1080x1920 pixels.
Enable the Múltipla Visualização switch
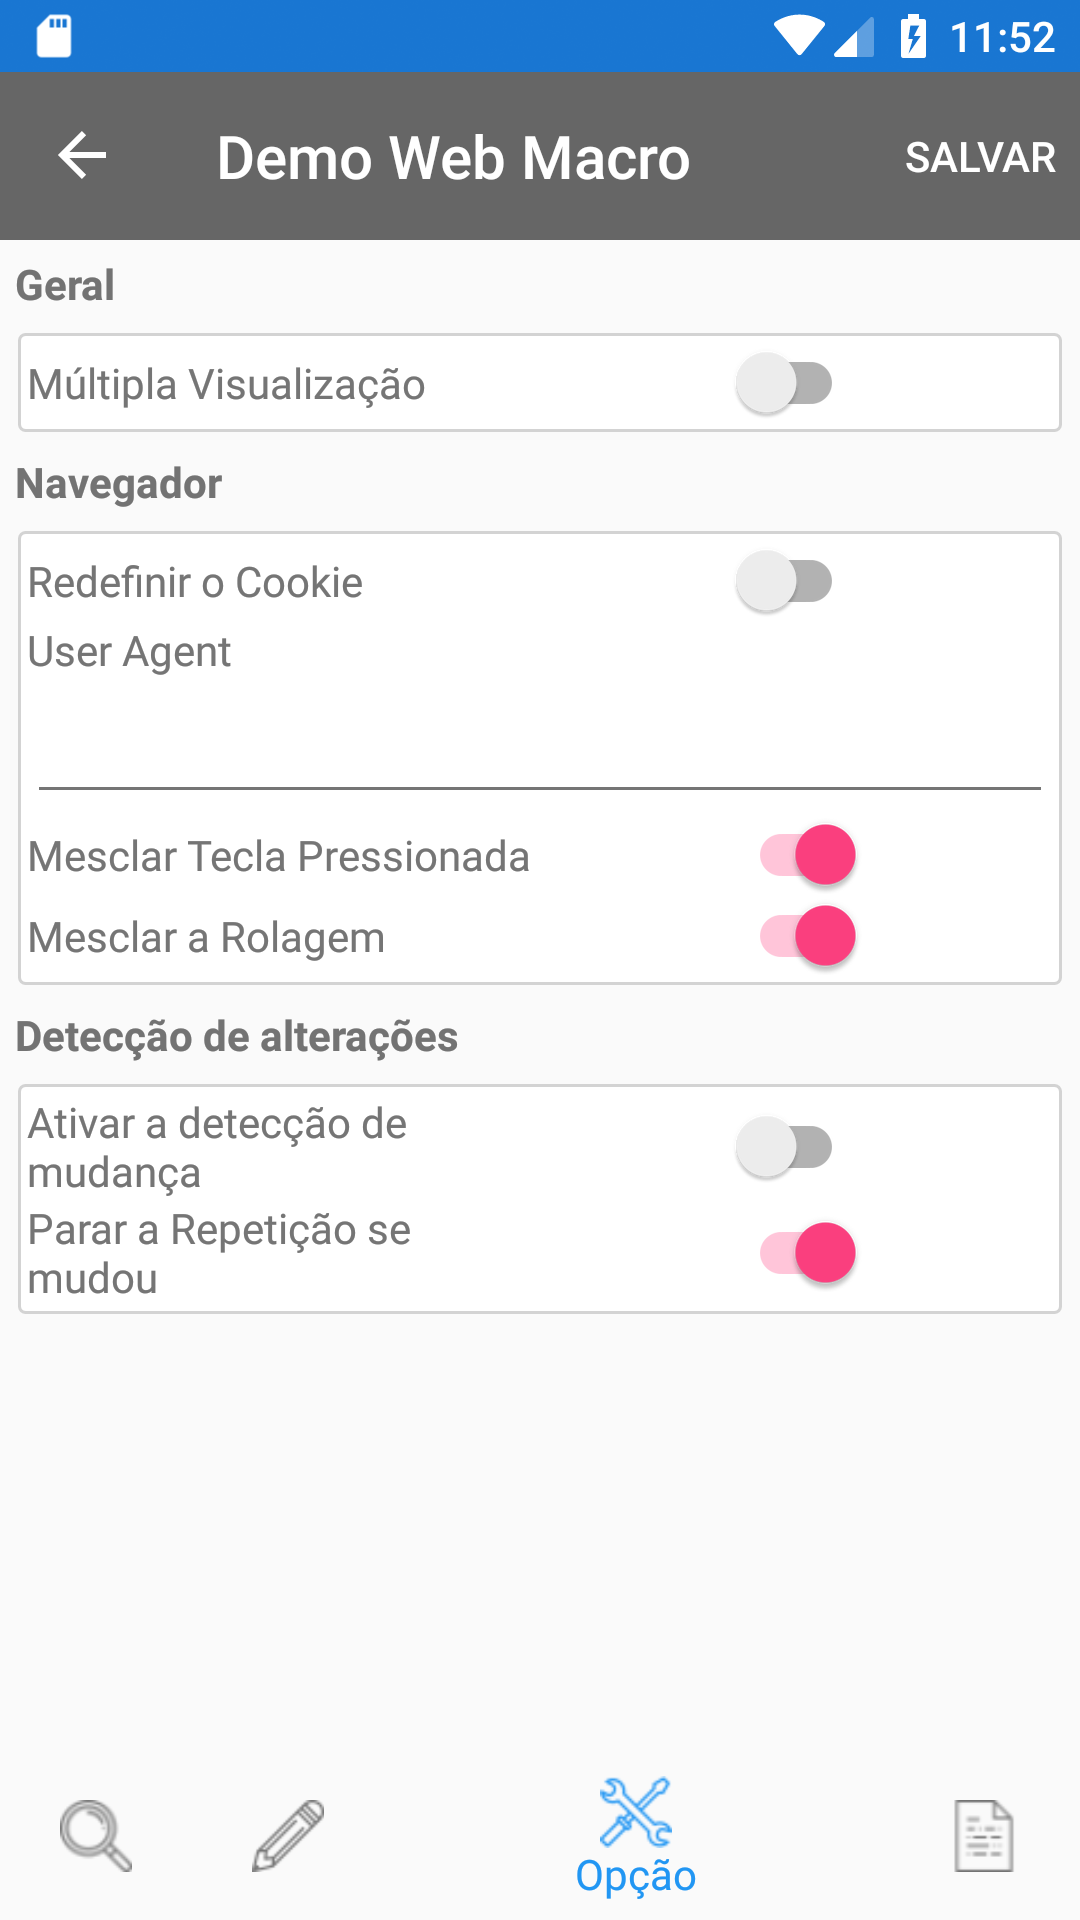point(785,383)
